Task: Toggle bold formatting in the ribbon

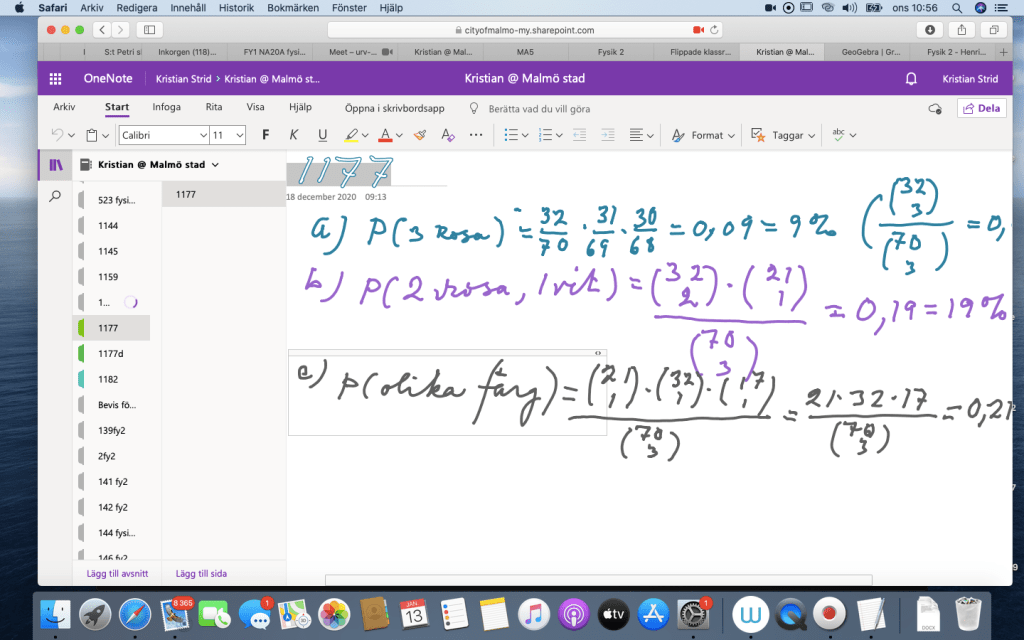Action: tap(265, 135)
